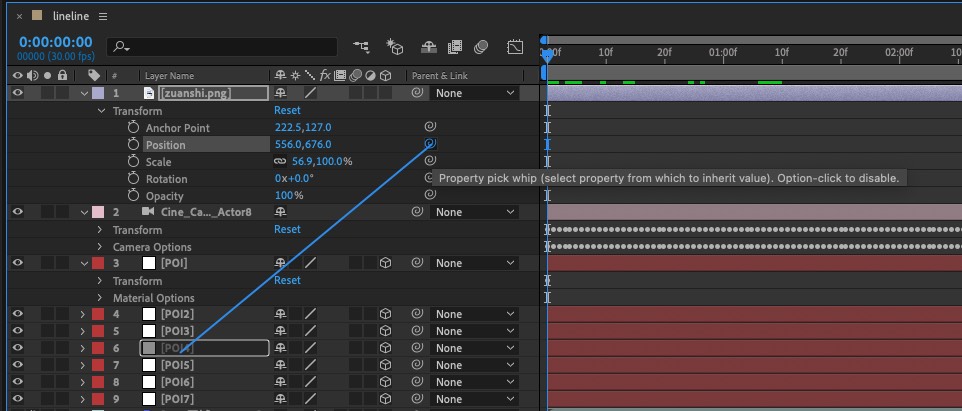Hide the zuanshi.png layer eye

(17, 93)
